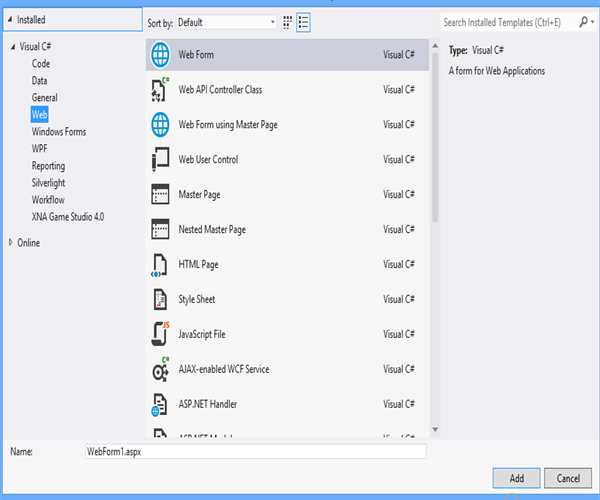Click the Add button

pos(516,478)
